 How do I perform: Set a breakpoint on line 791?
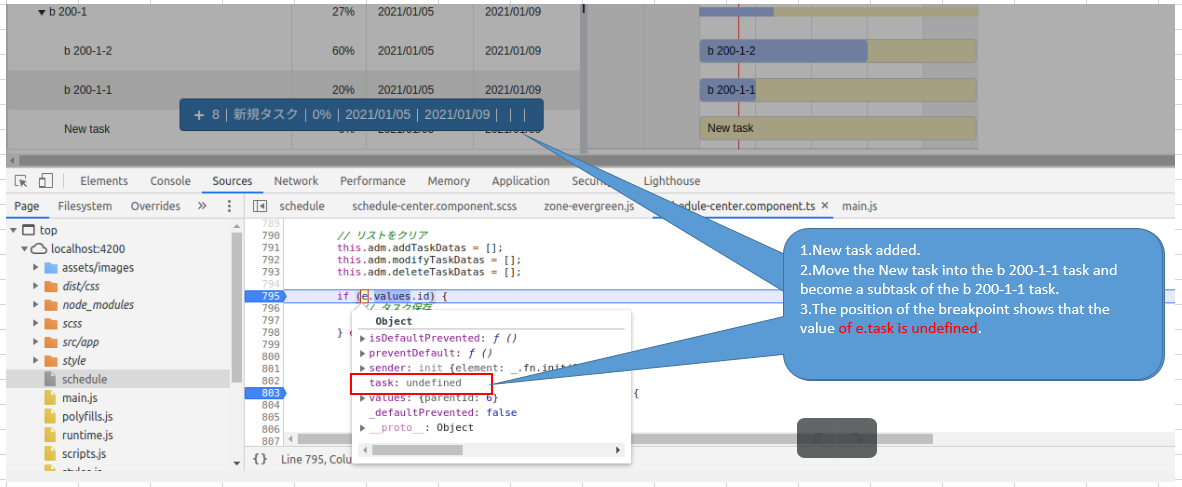coord(270,247)
